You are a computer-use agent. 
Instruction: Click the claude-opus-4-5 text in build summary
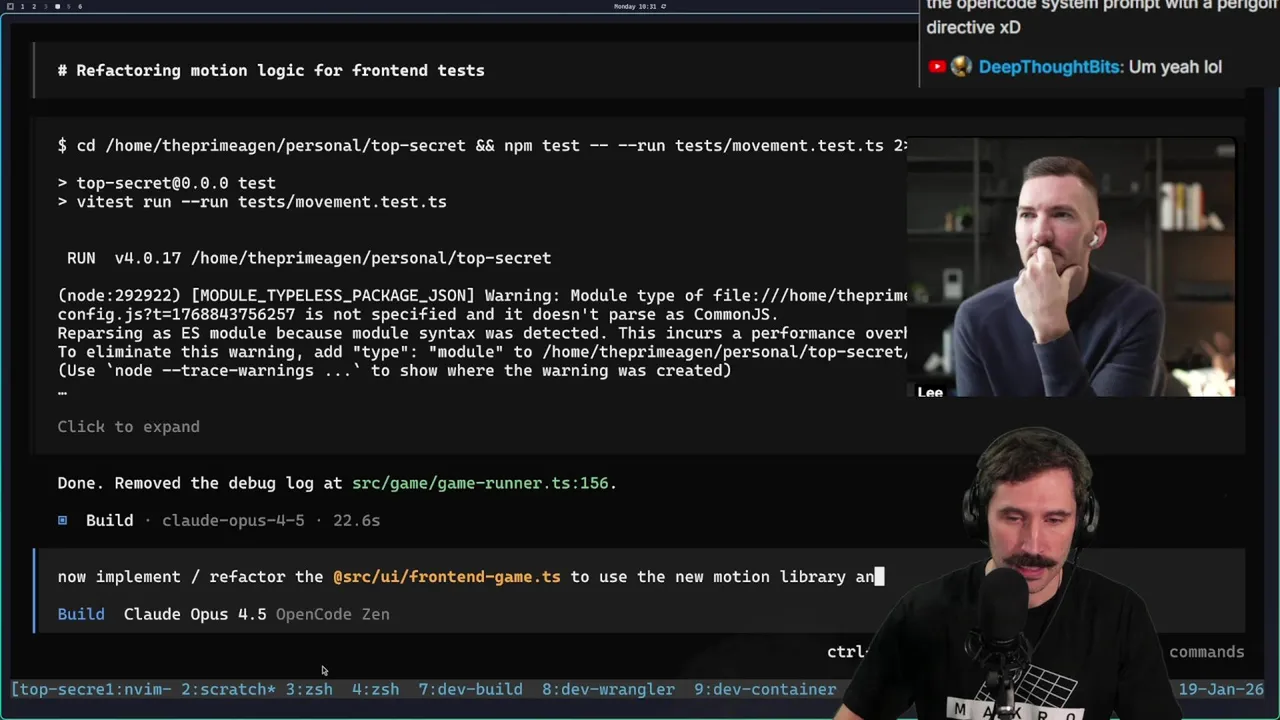233,521
